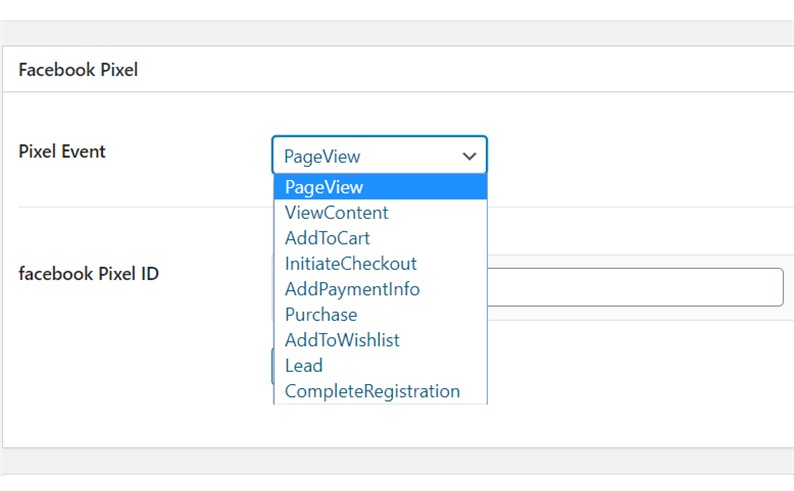
Task: Choose the Lead event option
Action: (304, 366)
